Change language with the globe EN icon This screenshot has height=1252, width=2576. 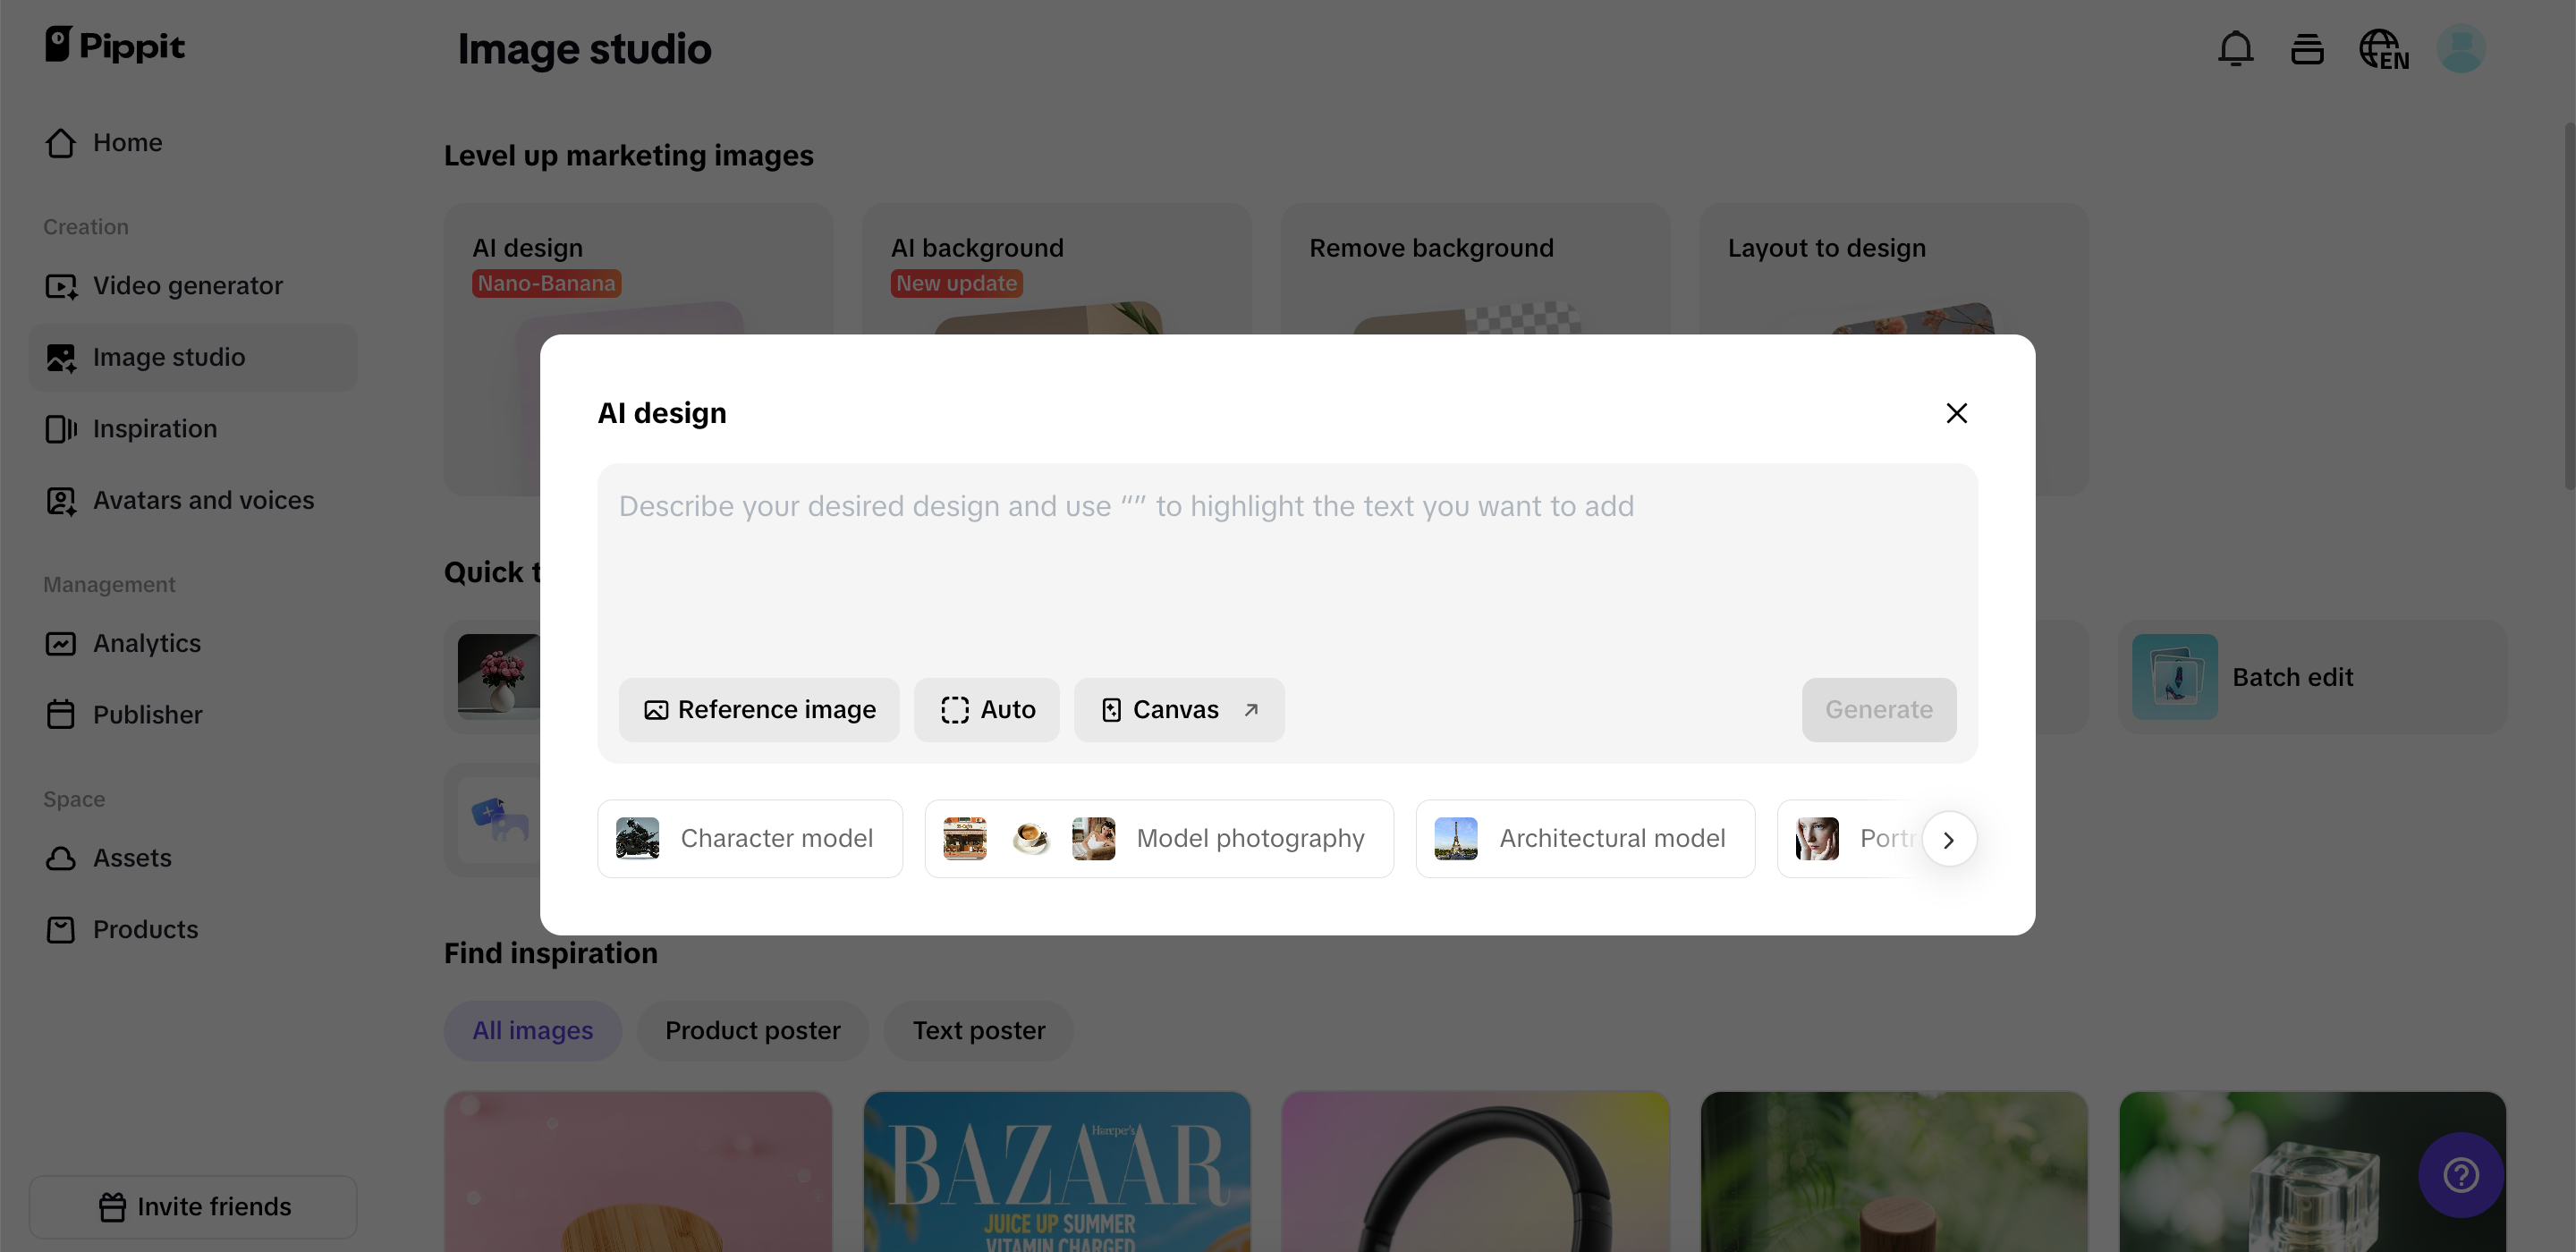pyautogui.click(x=2383, y=48)
